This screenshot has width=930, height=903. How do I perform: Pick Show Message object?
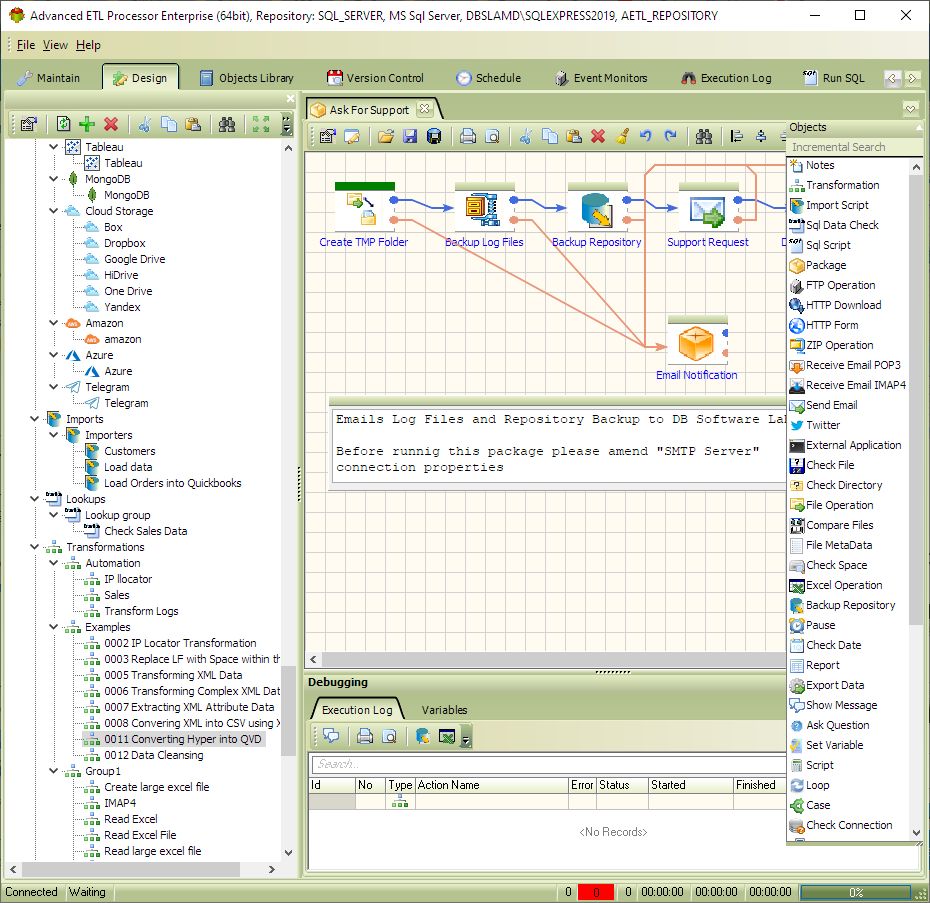click(x=841, y=705)
